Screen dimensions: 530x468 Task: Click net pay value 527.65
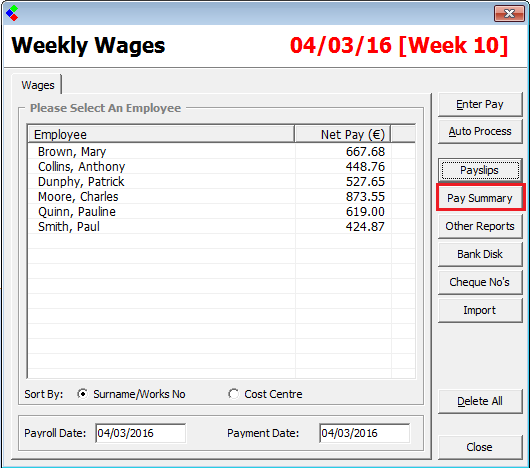[x=365, y=181]
